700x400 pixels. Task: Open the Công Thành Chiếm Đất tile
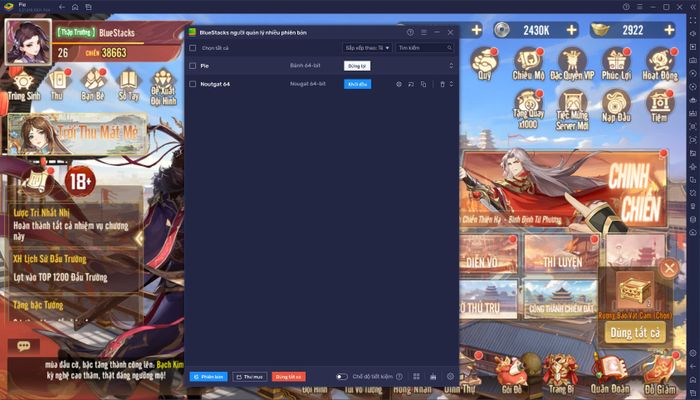click(562, 299)
